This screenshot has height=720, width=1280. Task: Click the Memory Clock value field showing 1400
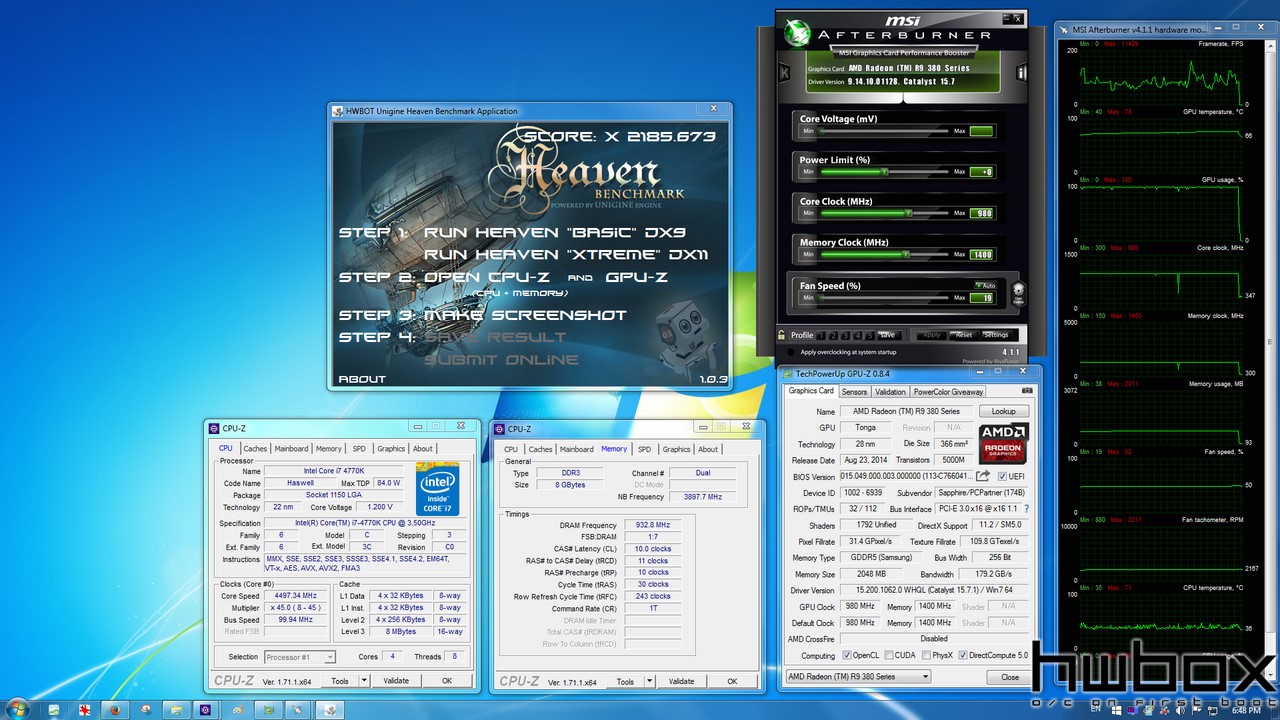coord(982,255)
